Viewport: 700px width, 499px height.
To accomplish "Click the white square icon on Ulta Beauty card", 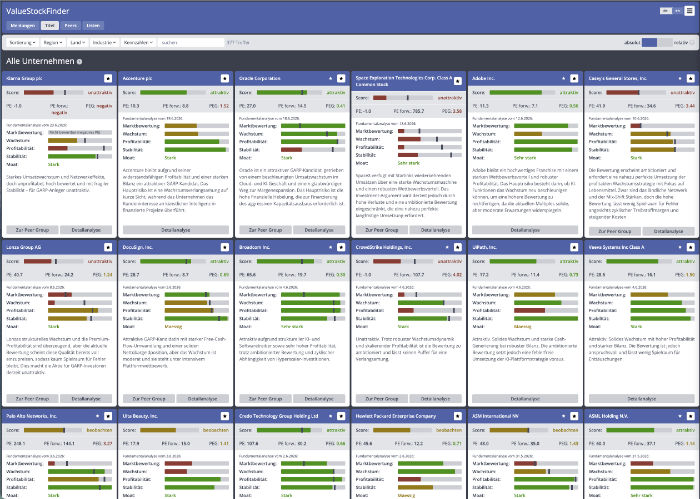I will [x=225, y=416].
